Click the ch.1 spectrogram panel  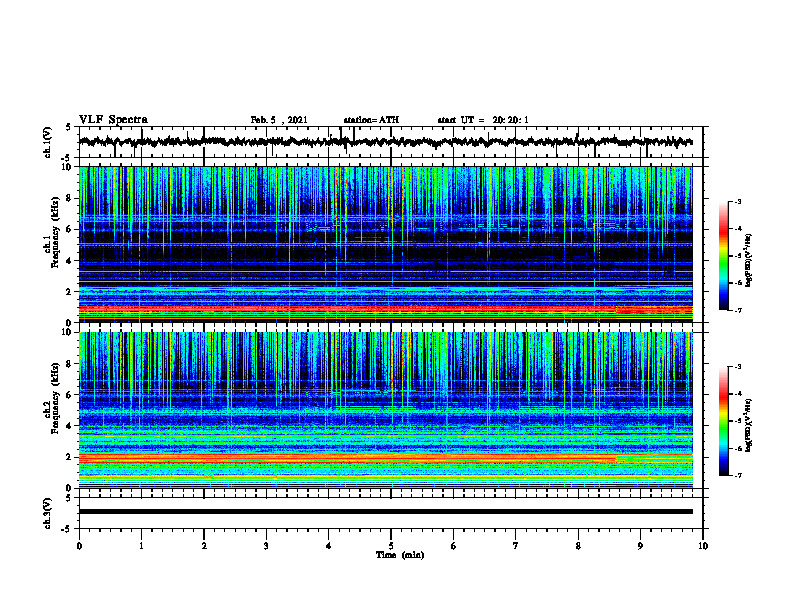click(385, 244)
